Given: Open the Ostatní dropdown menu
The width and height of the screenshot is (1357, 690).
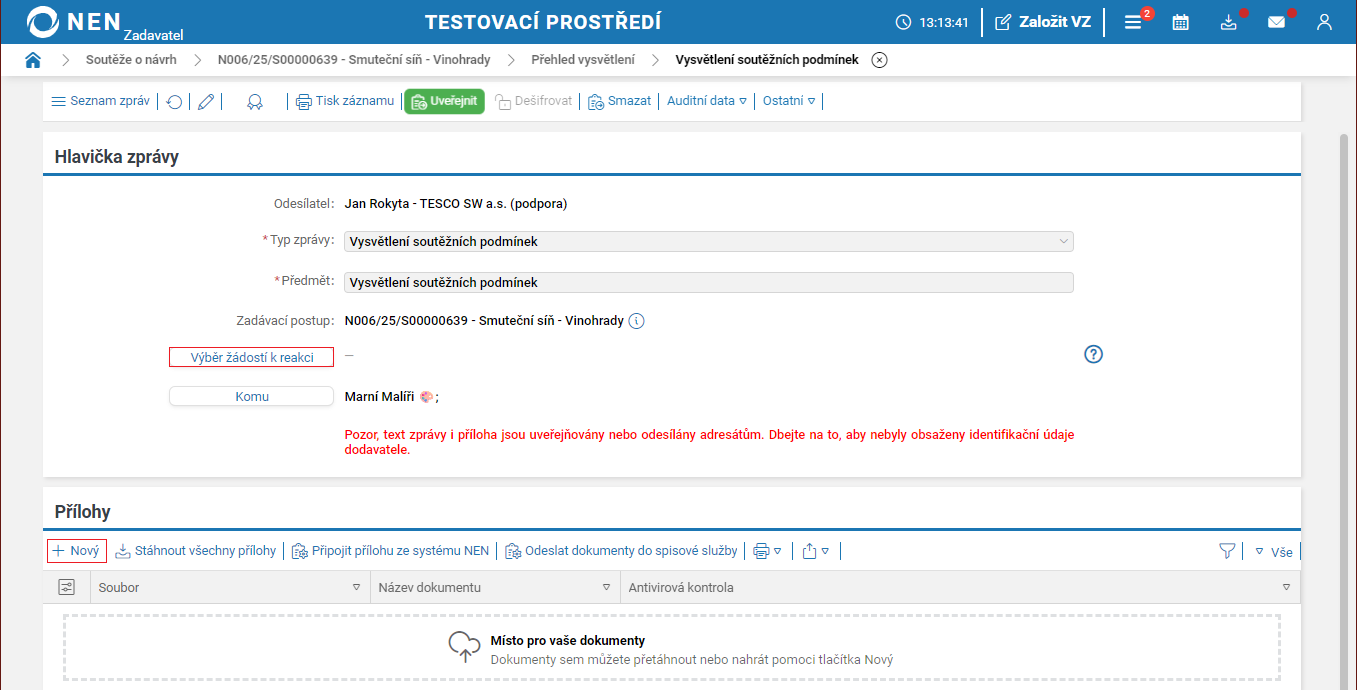Looking at the screenshot, I should 788,101.
